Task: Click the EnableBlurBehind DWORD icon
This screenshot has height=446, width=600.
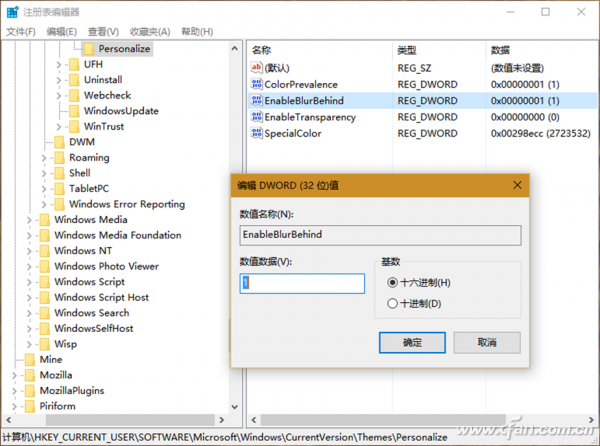Action: pyautogui.click(x=257, y=101)
